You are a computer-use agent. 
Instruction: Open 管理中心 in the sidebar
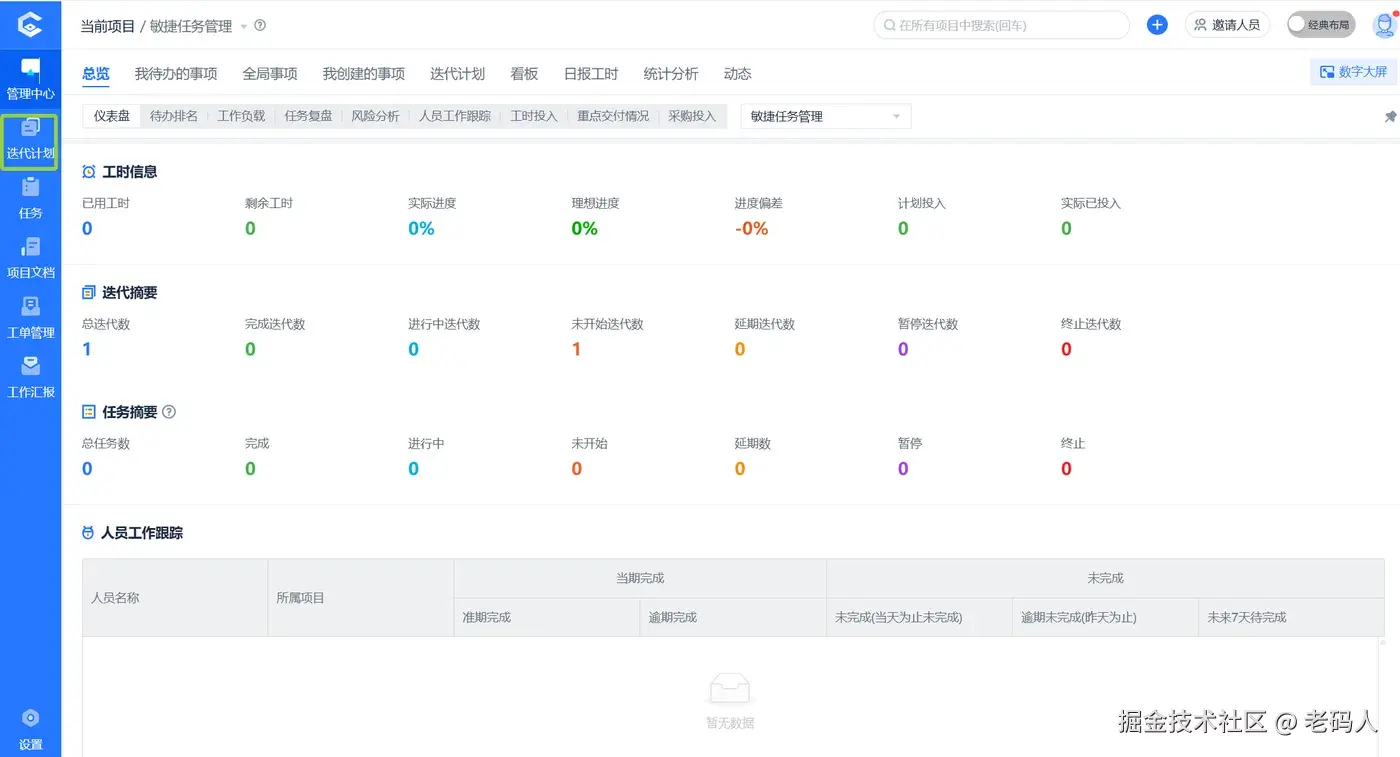pyautogui.click(x=30, y=79)
